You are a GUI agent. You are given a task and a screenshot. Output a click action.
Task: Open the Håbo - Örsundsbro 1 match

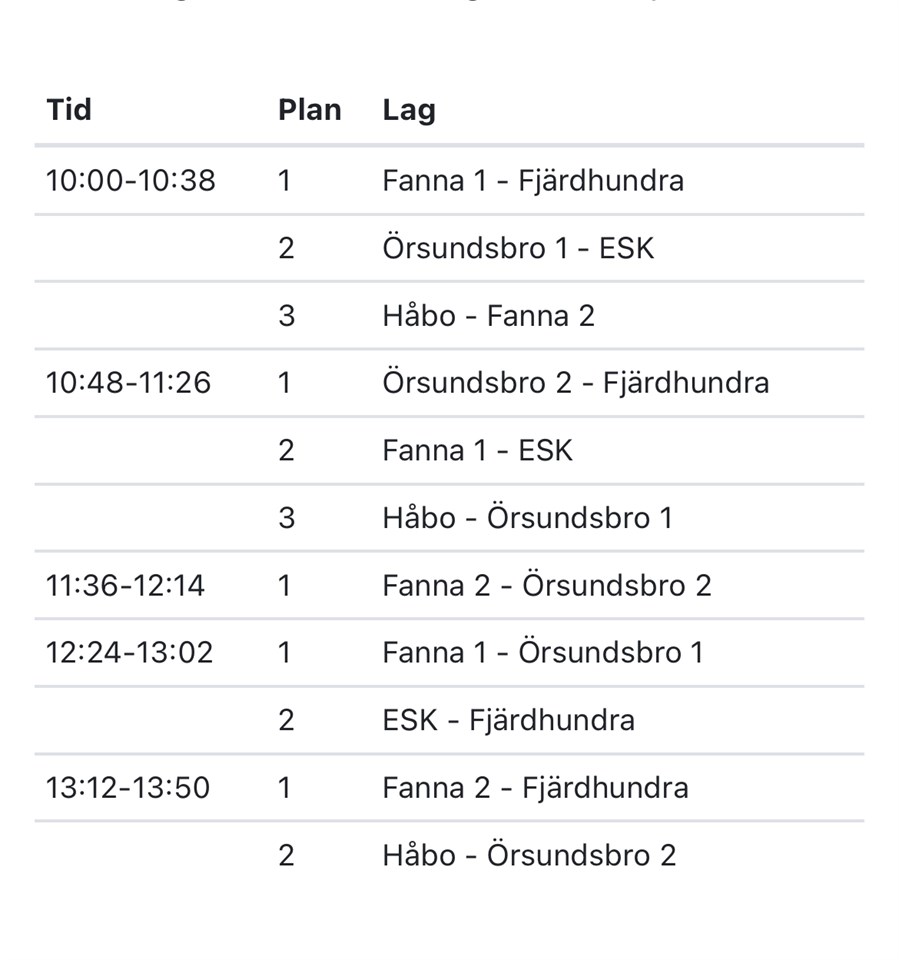click(527, 518)
